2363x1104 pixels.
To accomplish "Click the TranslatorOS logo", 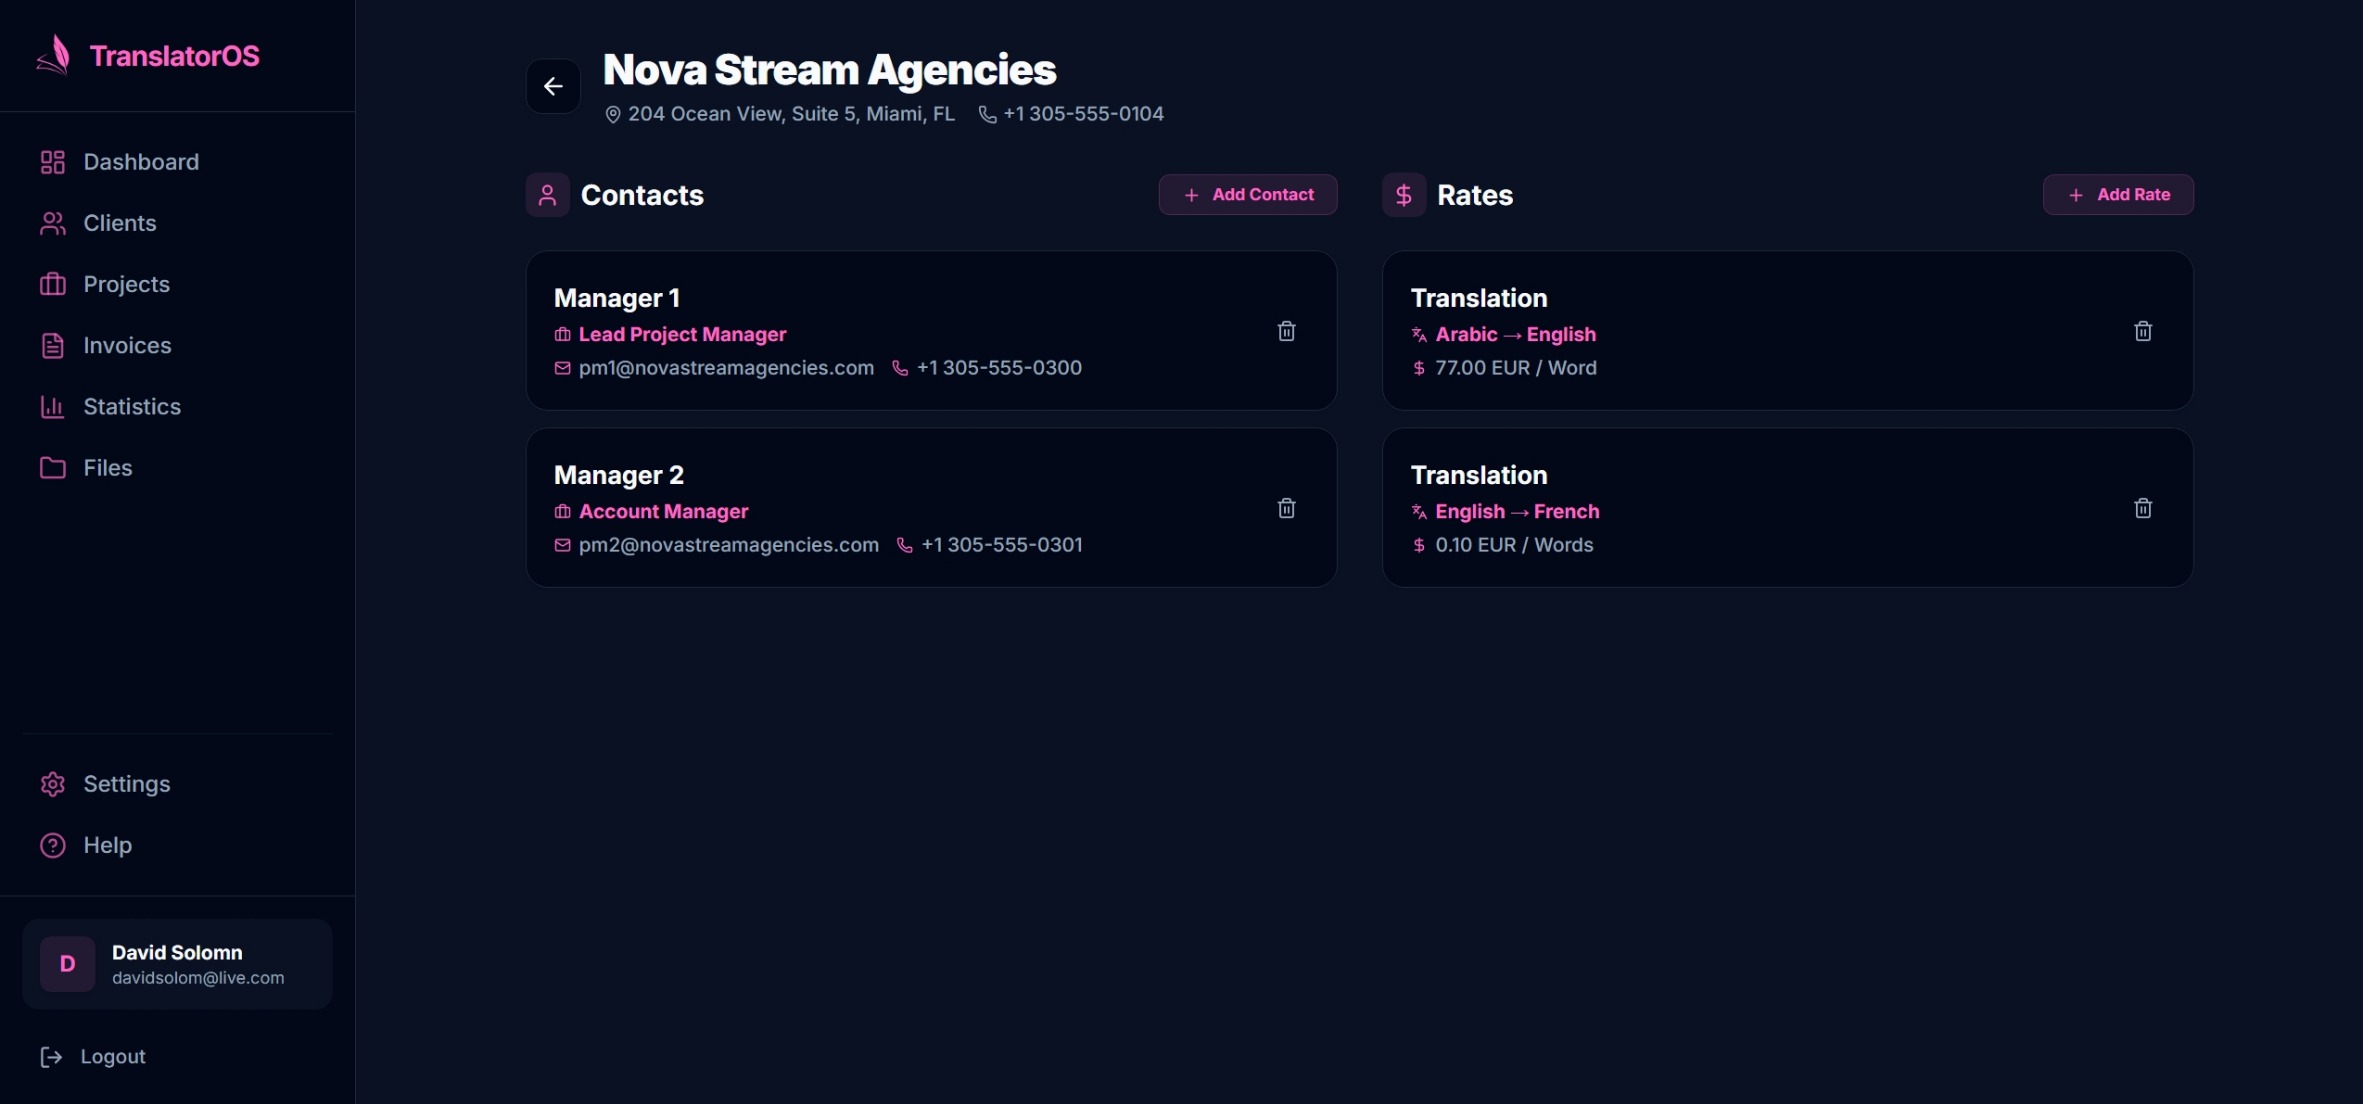I will click(147, 55).
